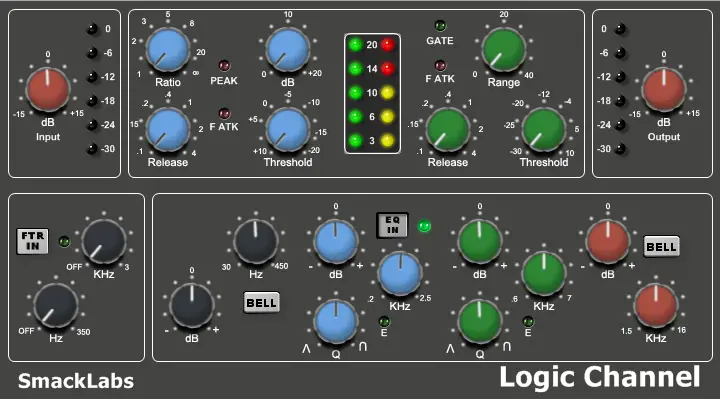
Task: Click the high-pass filter Hz knob
Action: (x=56, y=306)
